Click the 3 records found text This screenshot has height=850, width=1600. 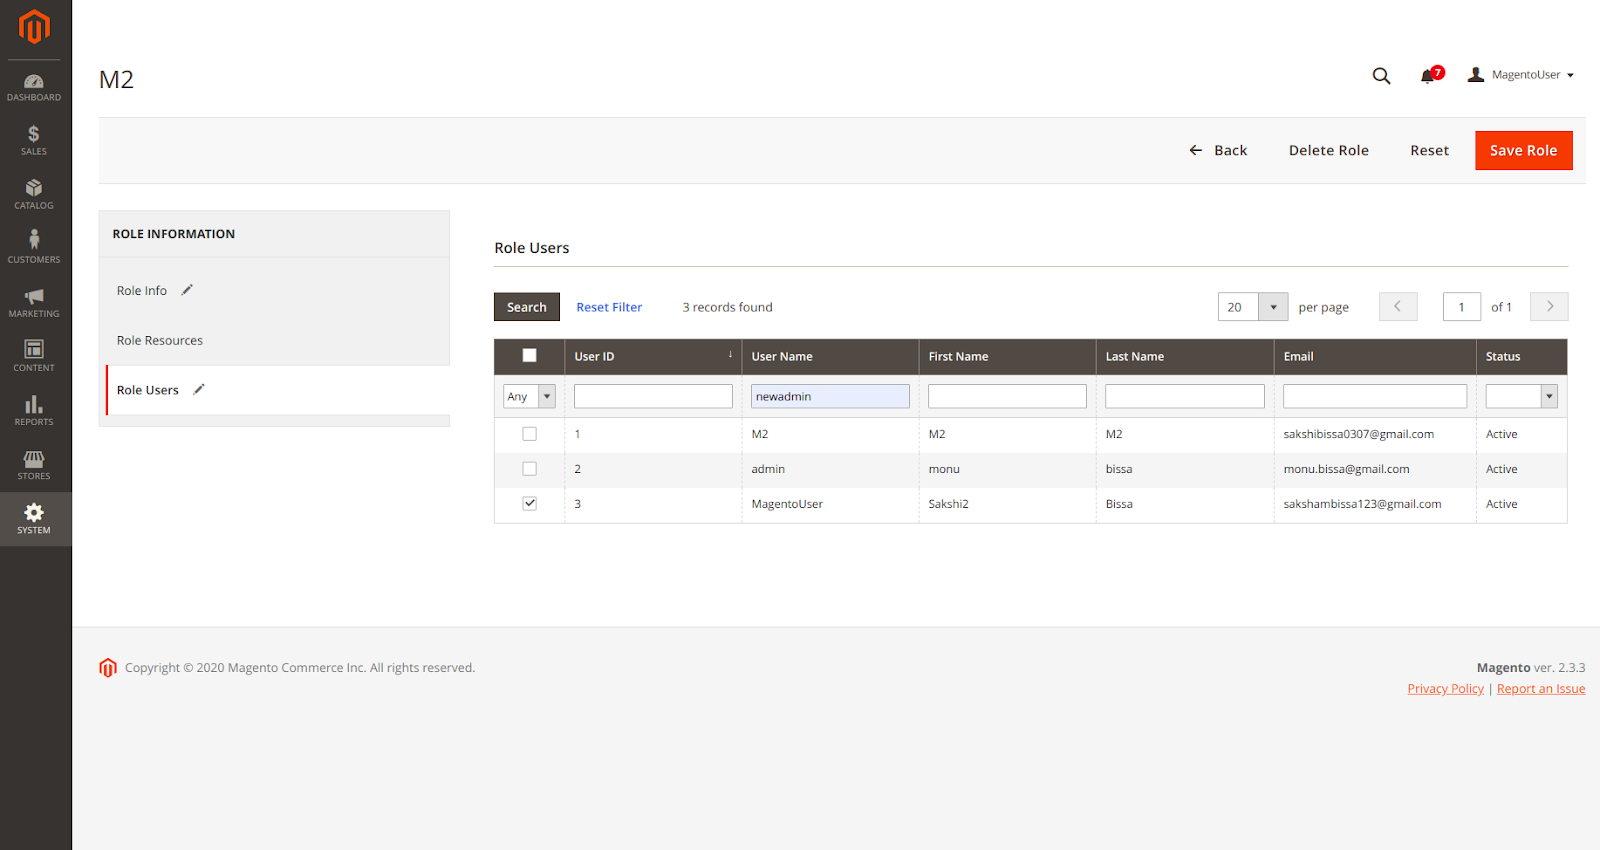(727, 307)
